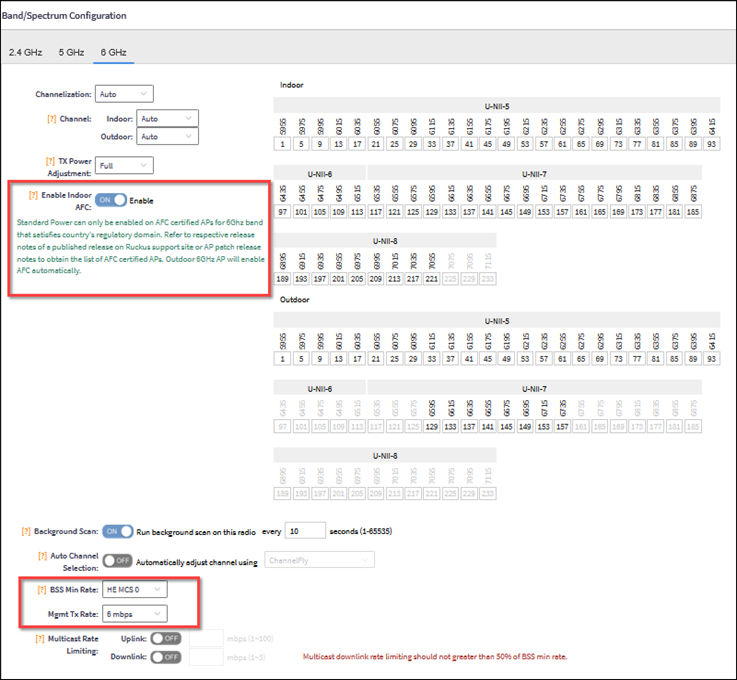The width and height of the screenshot is (737, 680).
Task: Open the Outdoor channel dropdown
Action: [167, 136]
